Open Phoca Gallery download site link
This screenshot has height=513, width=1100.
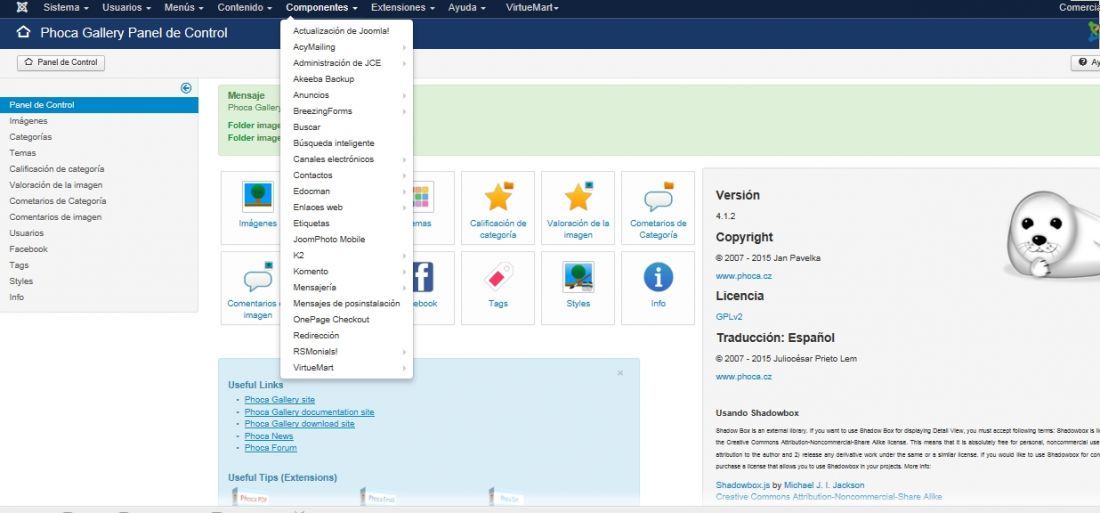300,424
